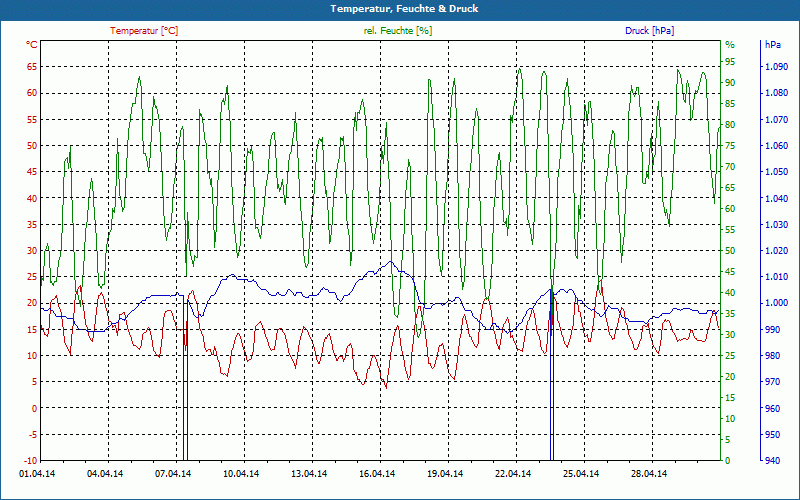Click the date label 01.04.14
Viewport: 800px width, 500px height.
coord(37,474)
